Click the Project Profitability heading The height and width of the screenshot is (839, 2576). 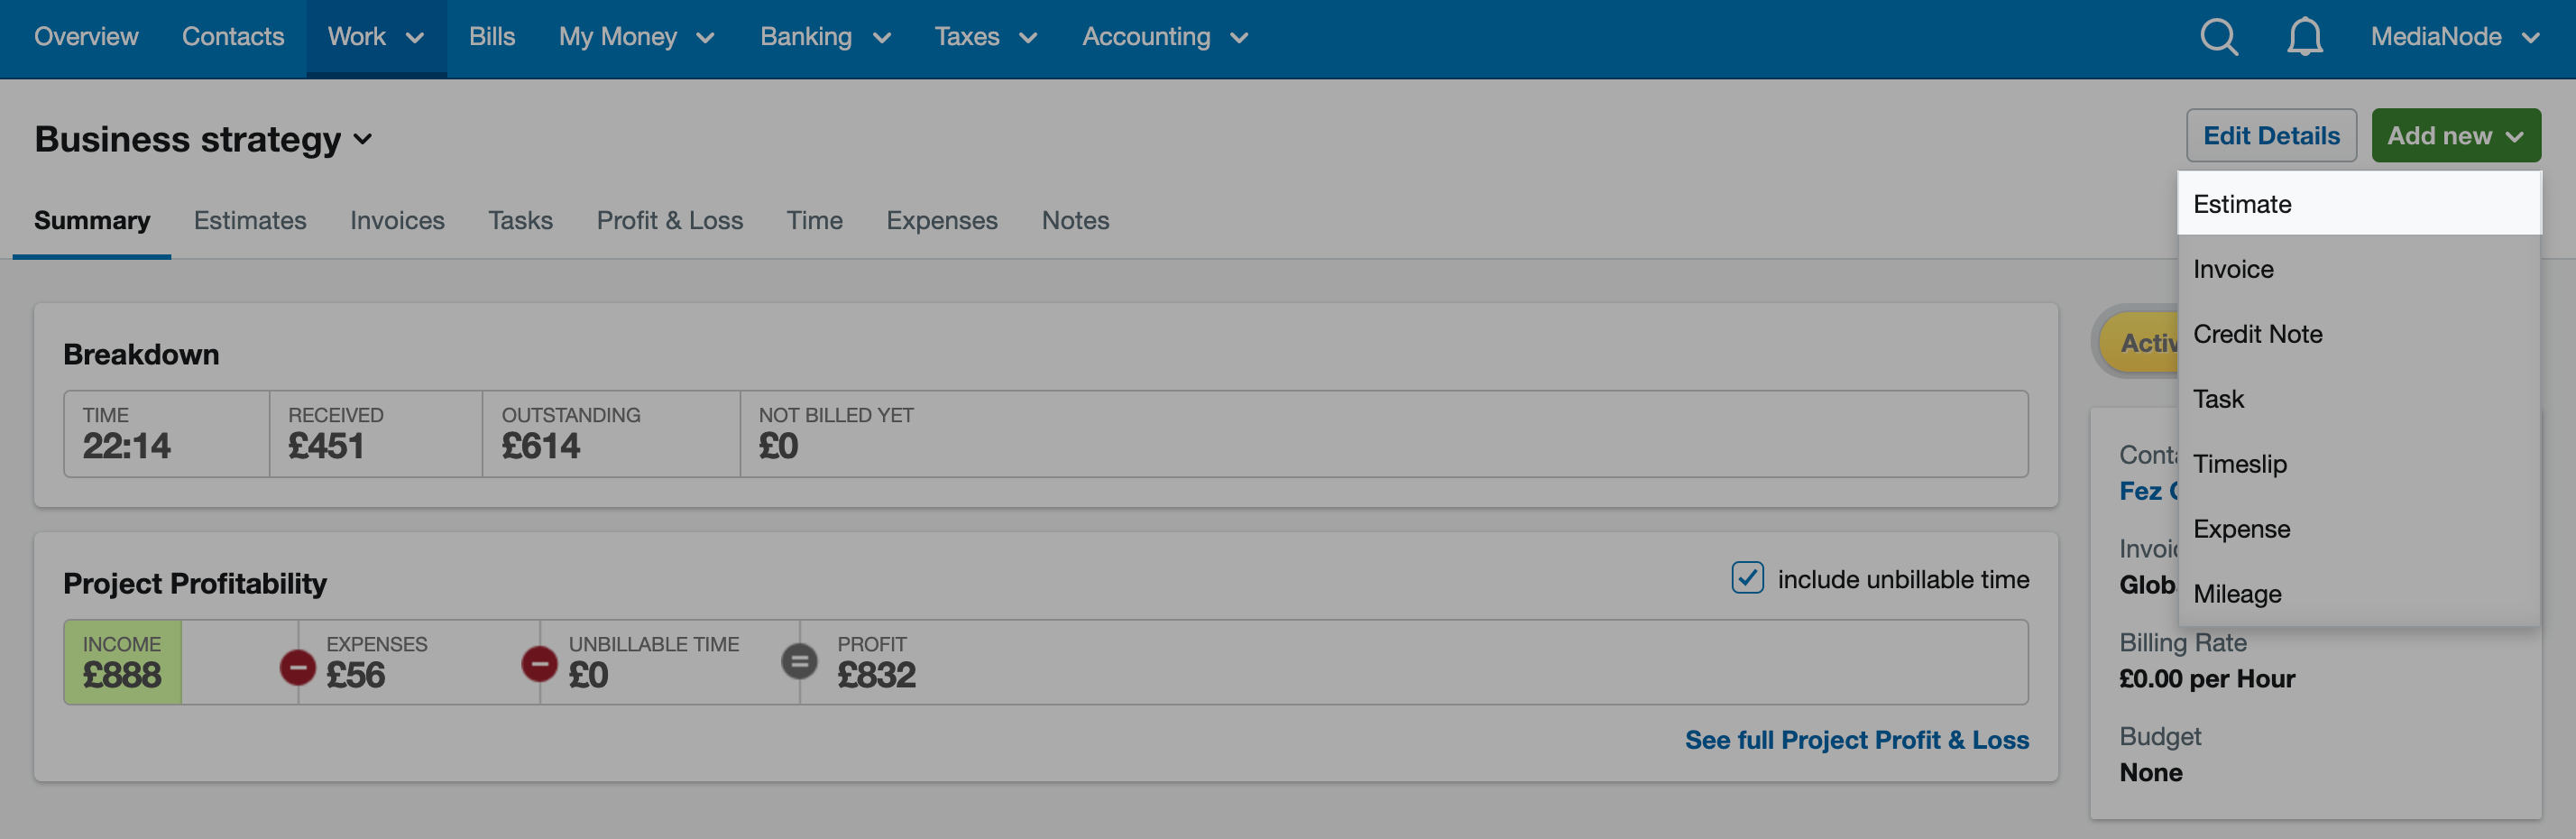(195, 583)
